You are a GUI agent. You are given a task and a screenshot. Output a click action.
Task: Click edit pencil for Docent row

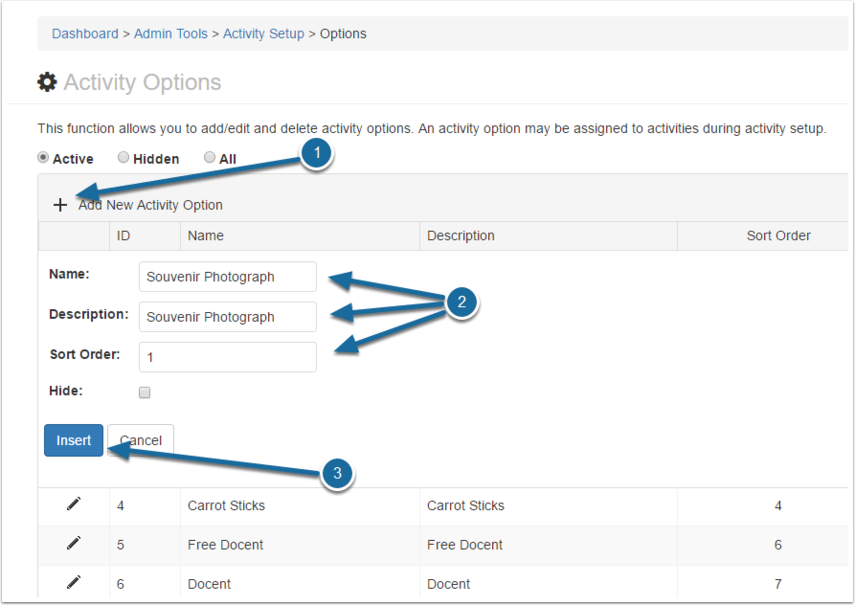click(x=74, y=583)
